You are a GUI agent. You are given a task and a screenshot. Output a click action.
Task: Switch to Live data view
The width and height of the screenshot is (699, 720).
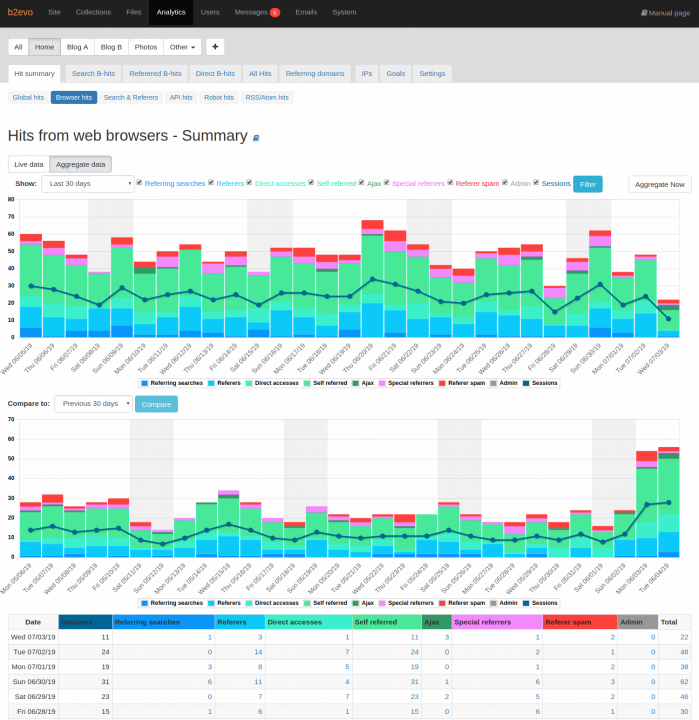click(x=28, y=164)
